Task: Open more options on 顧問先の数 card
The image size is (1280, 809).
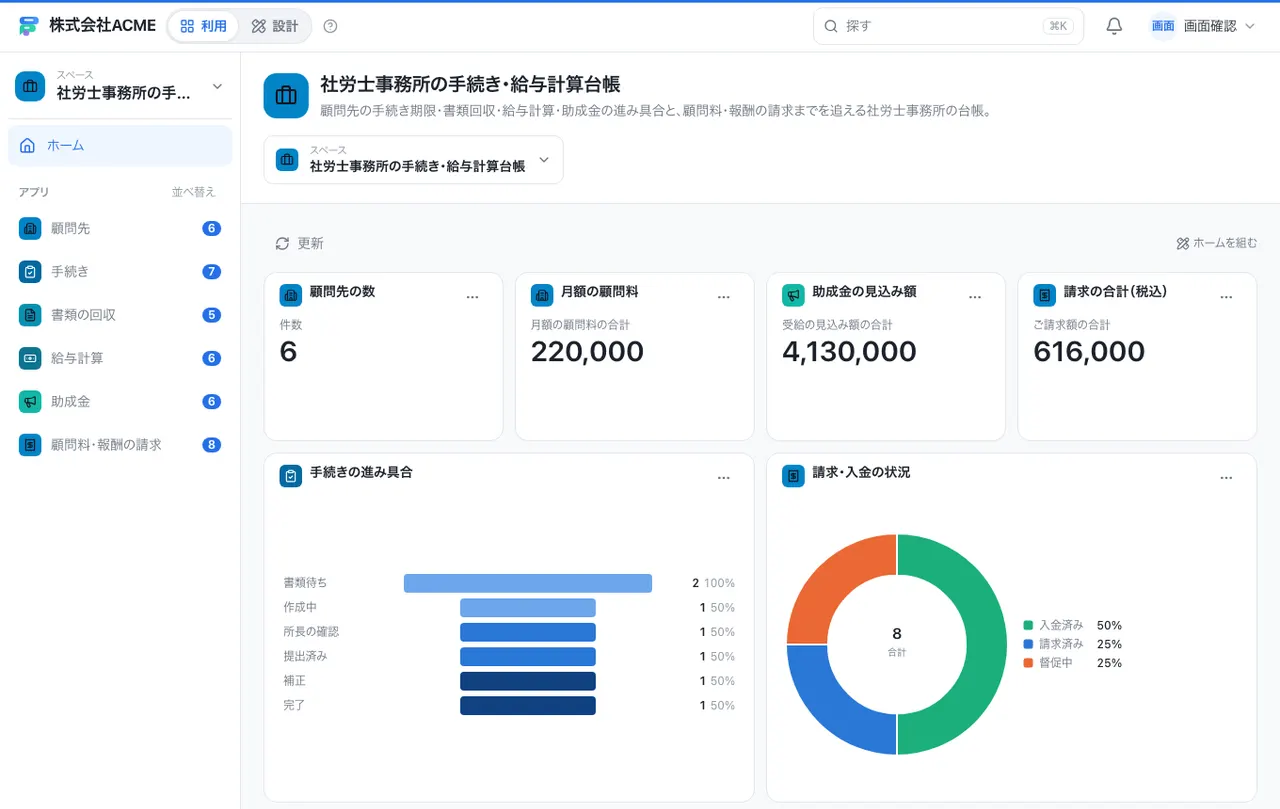Action: [x=472, y=297]
